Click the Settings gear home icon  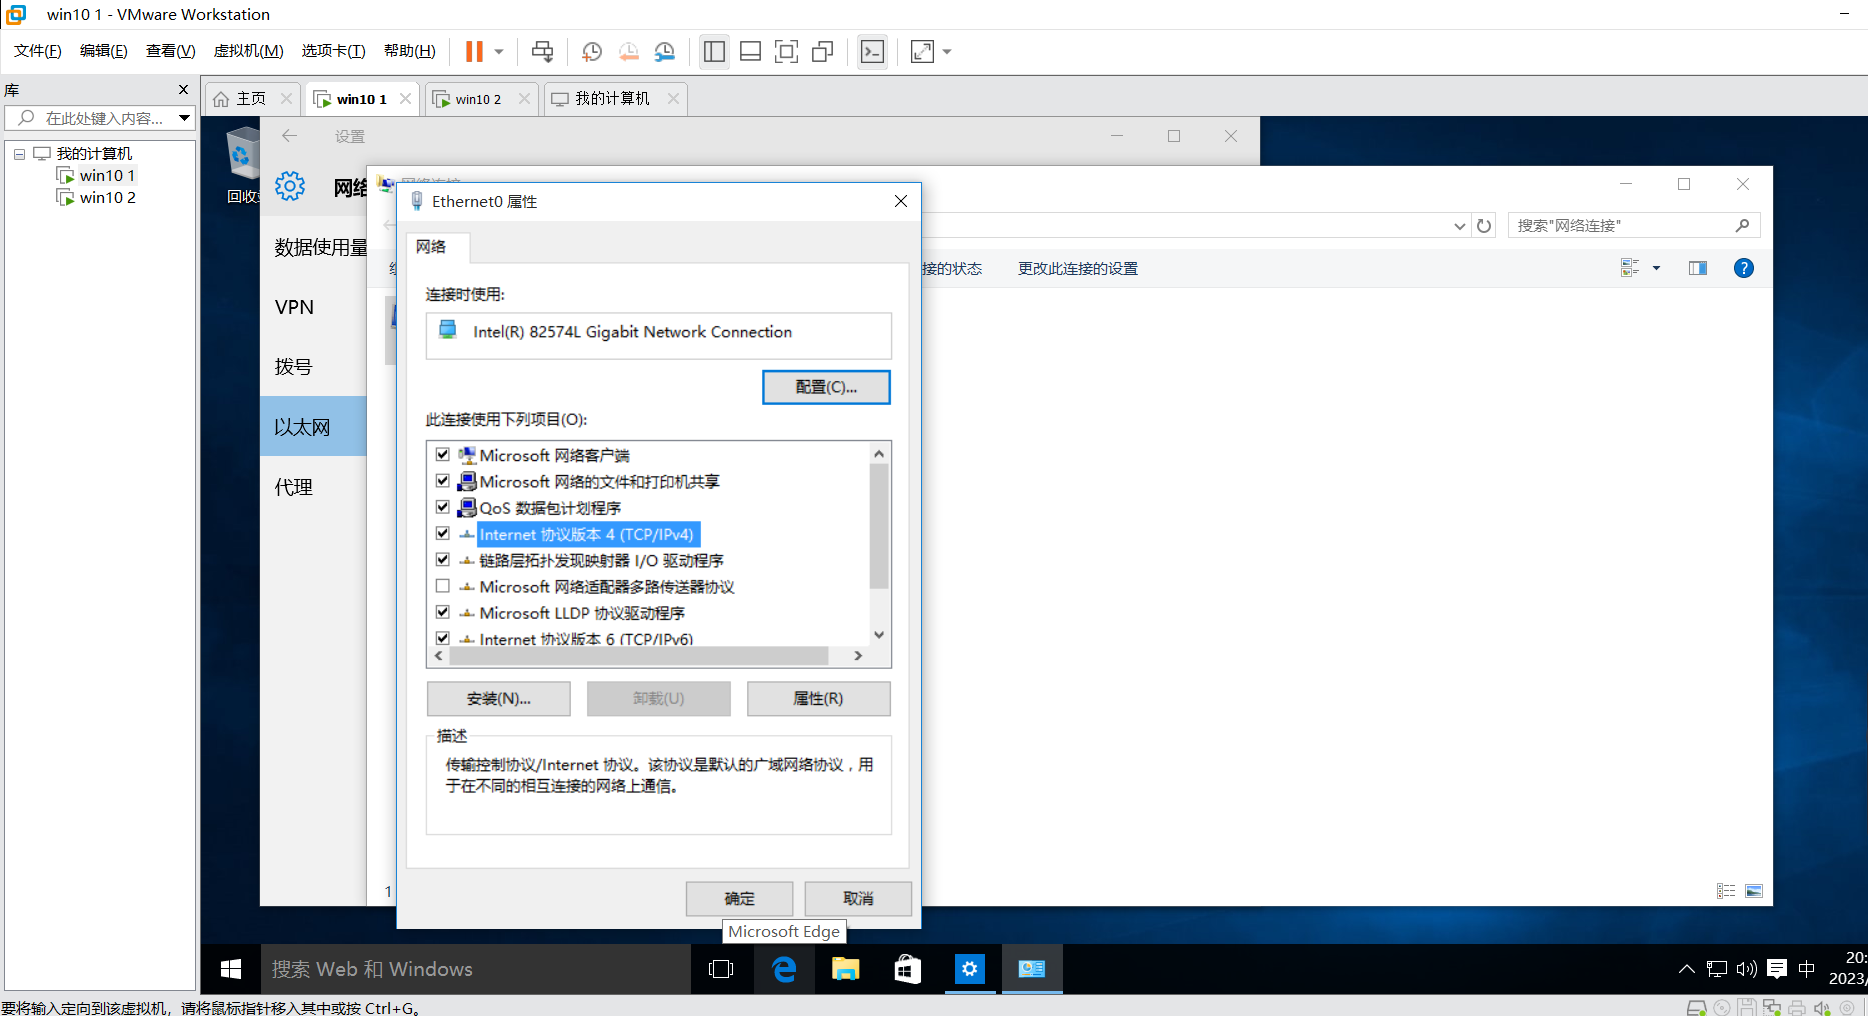[290, 186]
